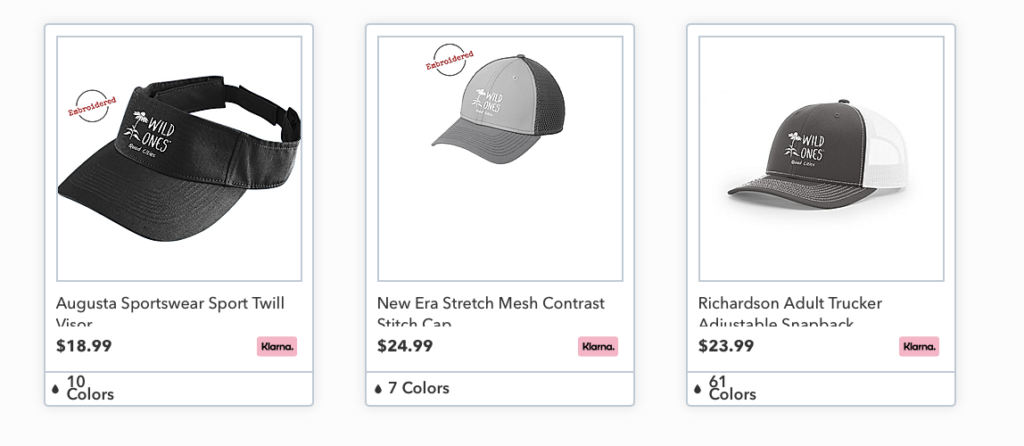This screenshot has width=1024, height=446.
Task: Click the droplet icon beside 61 Colors
Action: pos(698,388)
